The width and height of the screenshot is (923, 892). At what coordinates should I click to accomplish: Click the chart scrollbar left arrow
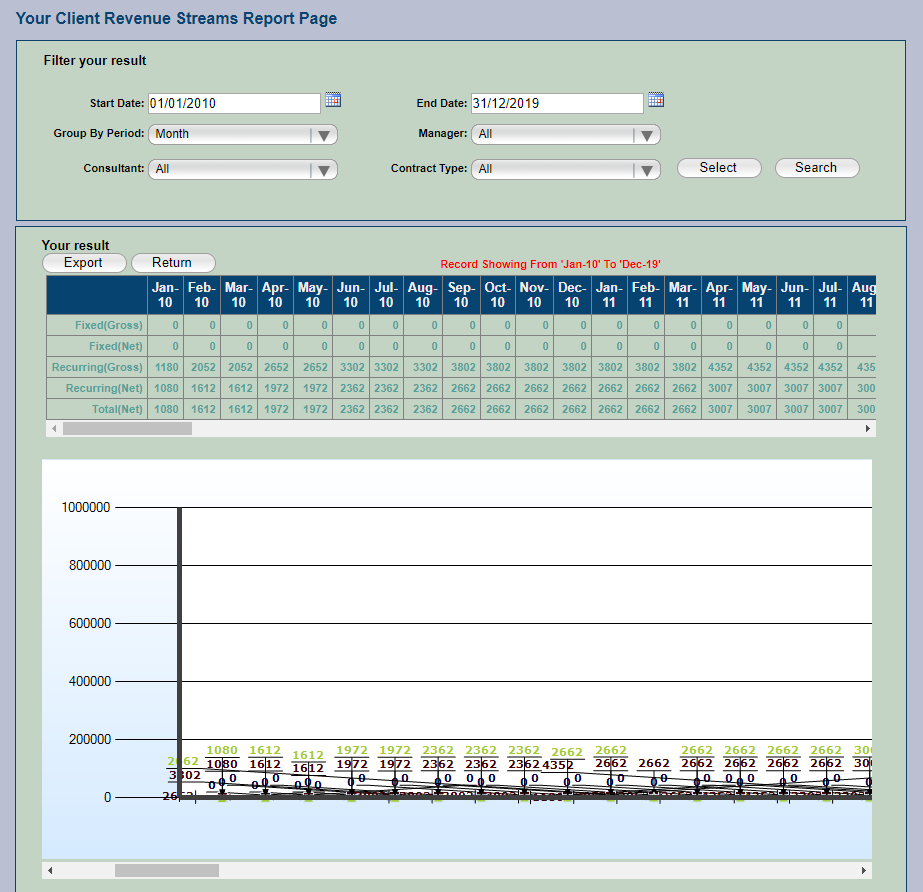coord(50,870)
